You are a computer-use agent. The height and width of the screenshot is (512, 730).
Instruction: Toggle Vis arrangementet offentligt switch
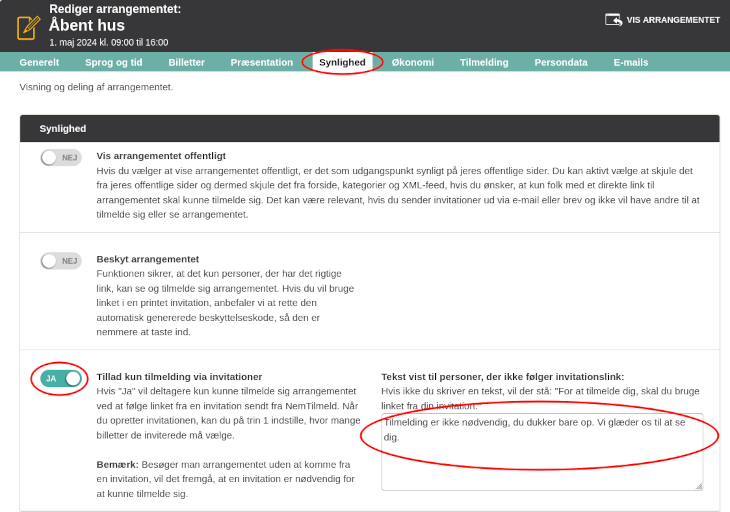[61, 158]
